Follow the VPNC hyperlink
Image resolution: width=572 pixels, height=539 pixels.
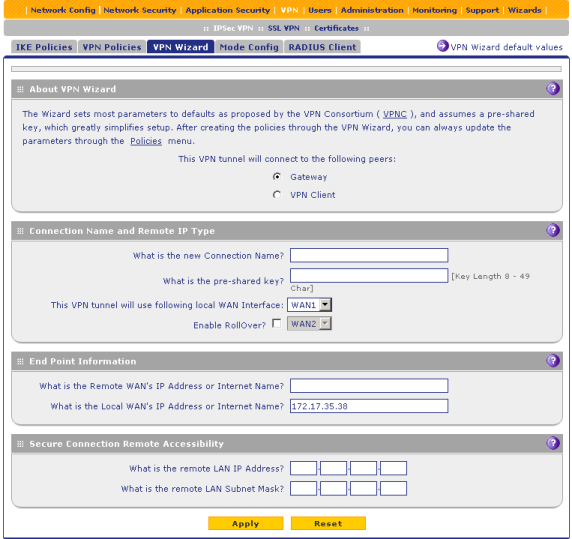point(395,114)
